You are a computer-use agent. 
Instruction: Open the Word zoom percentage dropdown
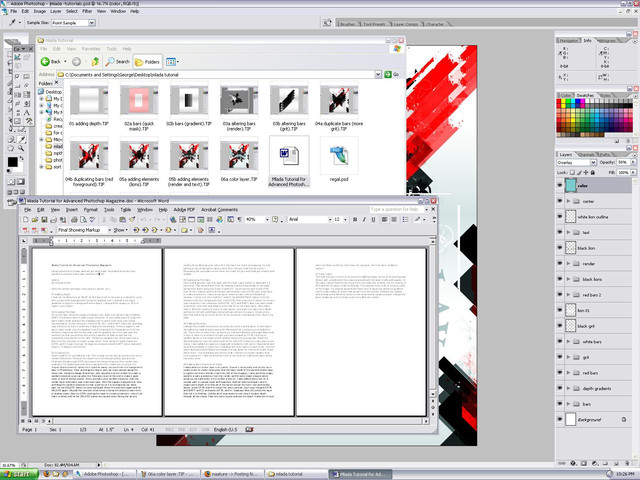[x=267, y=220]
